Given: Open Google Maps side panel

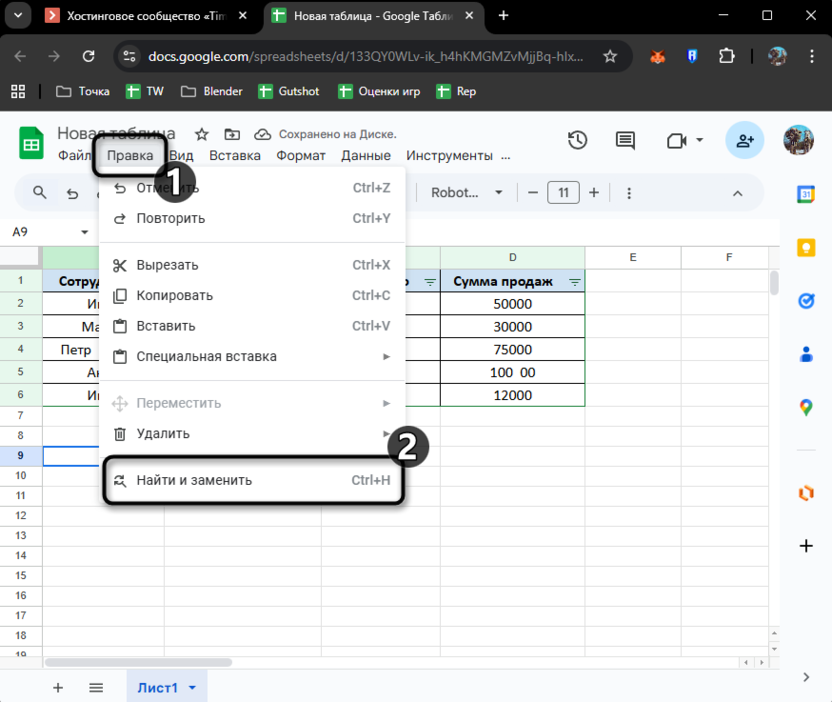Looking at the screenshot, I should [806, 407].
